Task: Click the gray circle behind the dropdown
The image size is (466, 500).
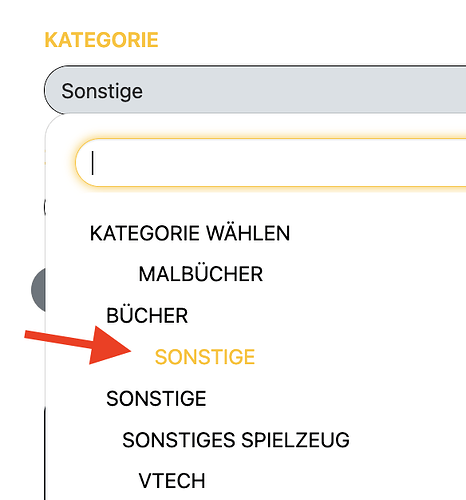Action: [38, 290]
